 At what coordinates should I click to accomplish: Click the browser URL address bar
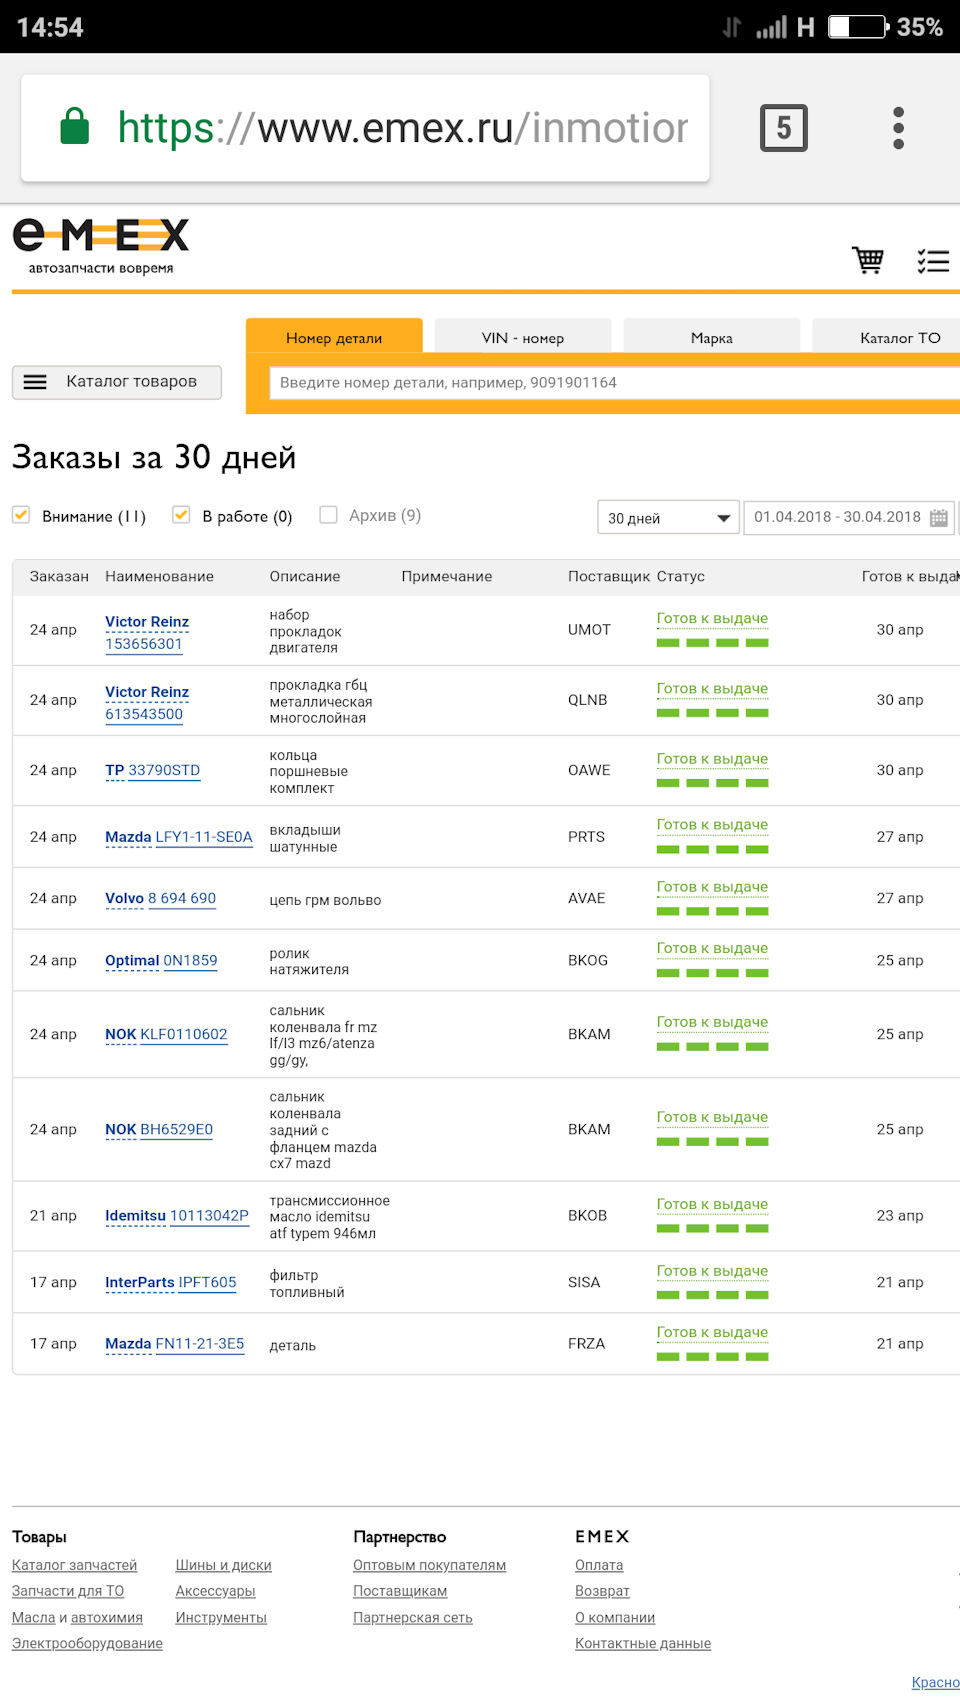tap(365, 128)
